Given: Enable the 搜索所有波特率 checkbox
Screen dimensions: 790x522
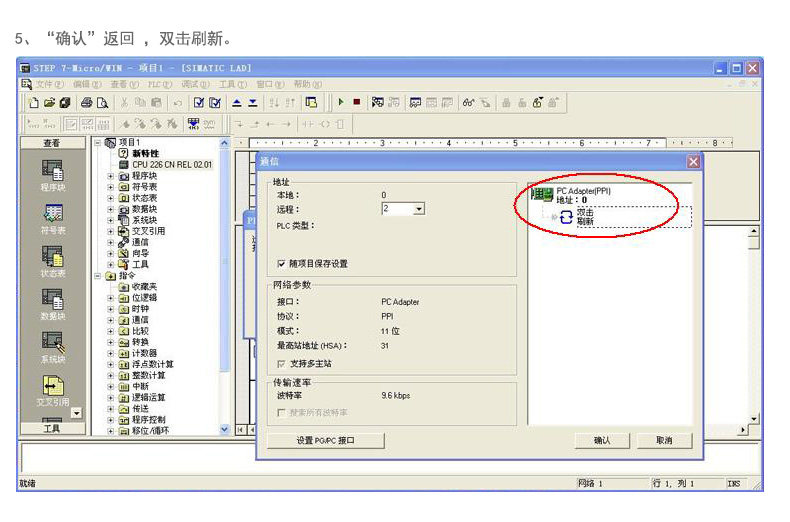Looking at the screenshot, I should point(281,413).
